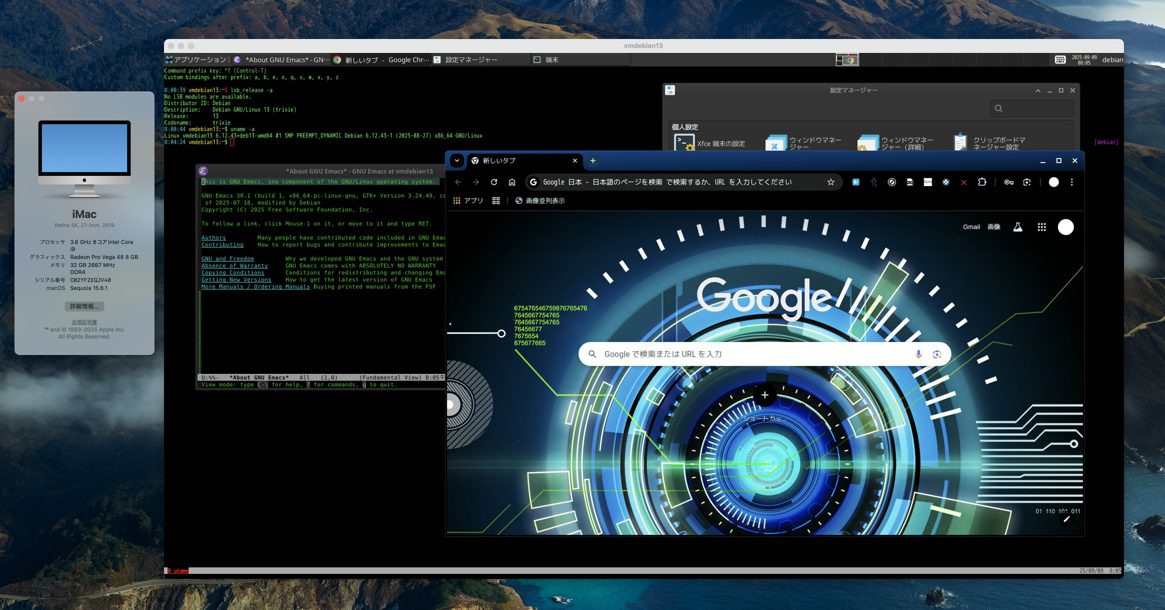Switch to the About GNU Emacs taskbar item
The width and height of the screenshot is (1165, 610).
pyautogui.click(x=280, y=59)
